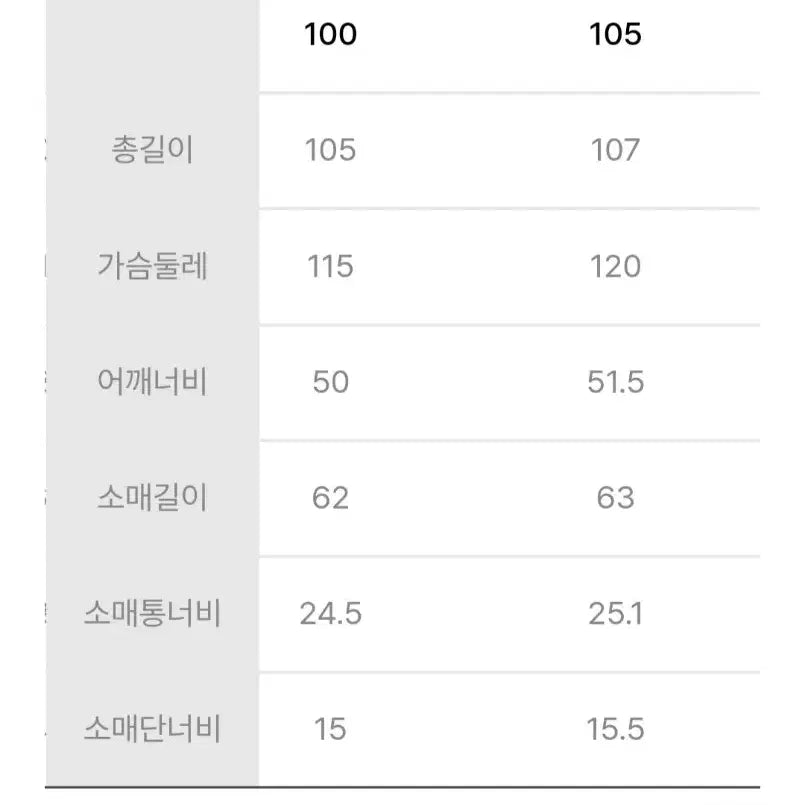
Task: Select the 가슴둘레 row label
Action: click(x=153, y=266)
